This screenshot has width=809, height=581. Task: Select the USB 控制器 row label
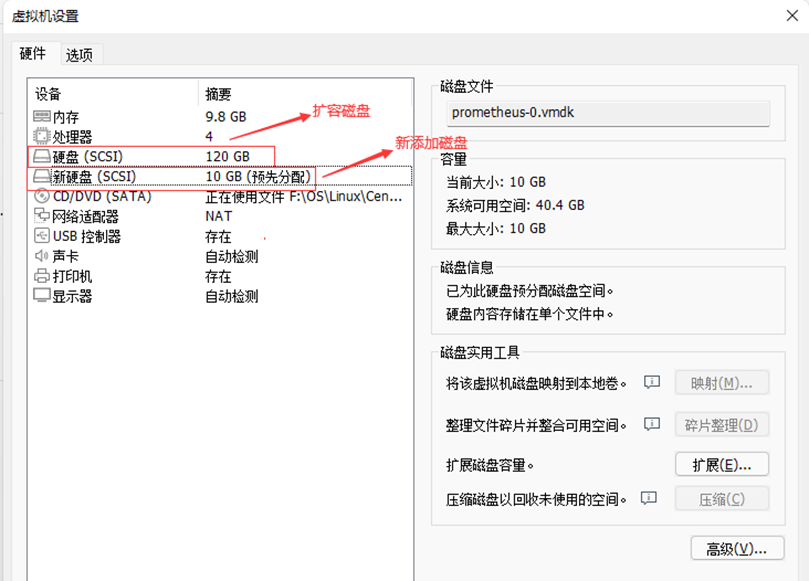click(87, 236)
